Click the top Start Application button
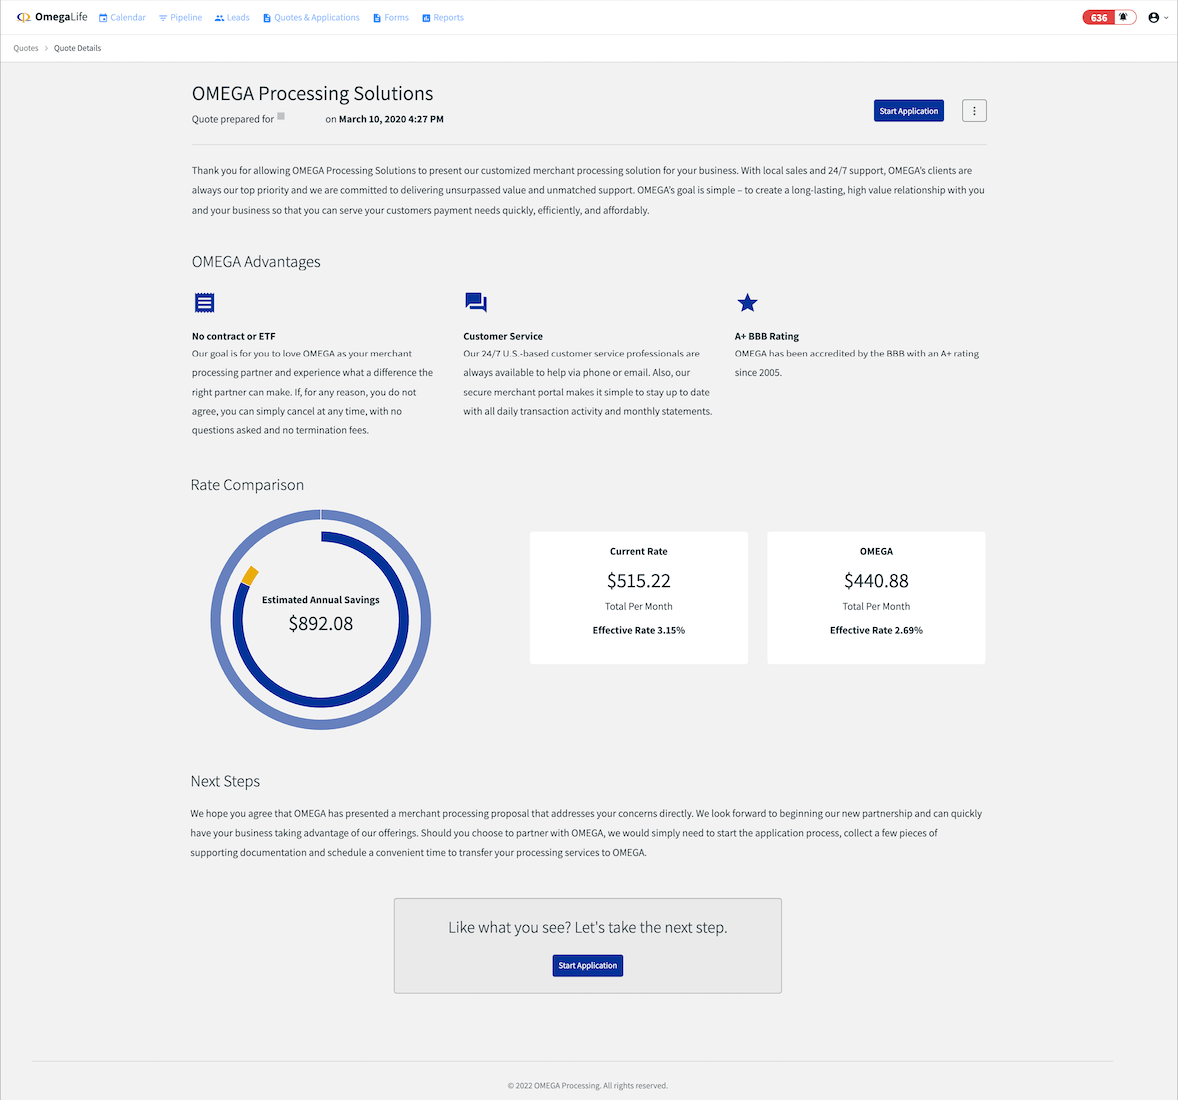 click(x=908, y=110)
